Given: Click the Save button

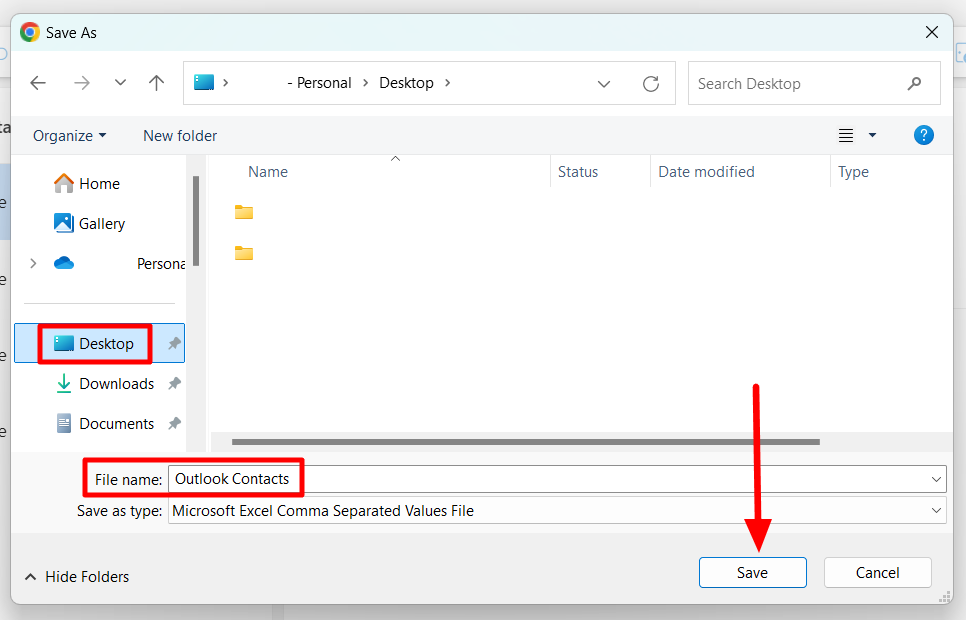Looking at the screenshot, I should pyautogui.click(x=752, y=573).
